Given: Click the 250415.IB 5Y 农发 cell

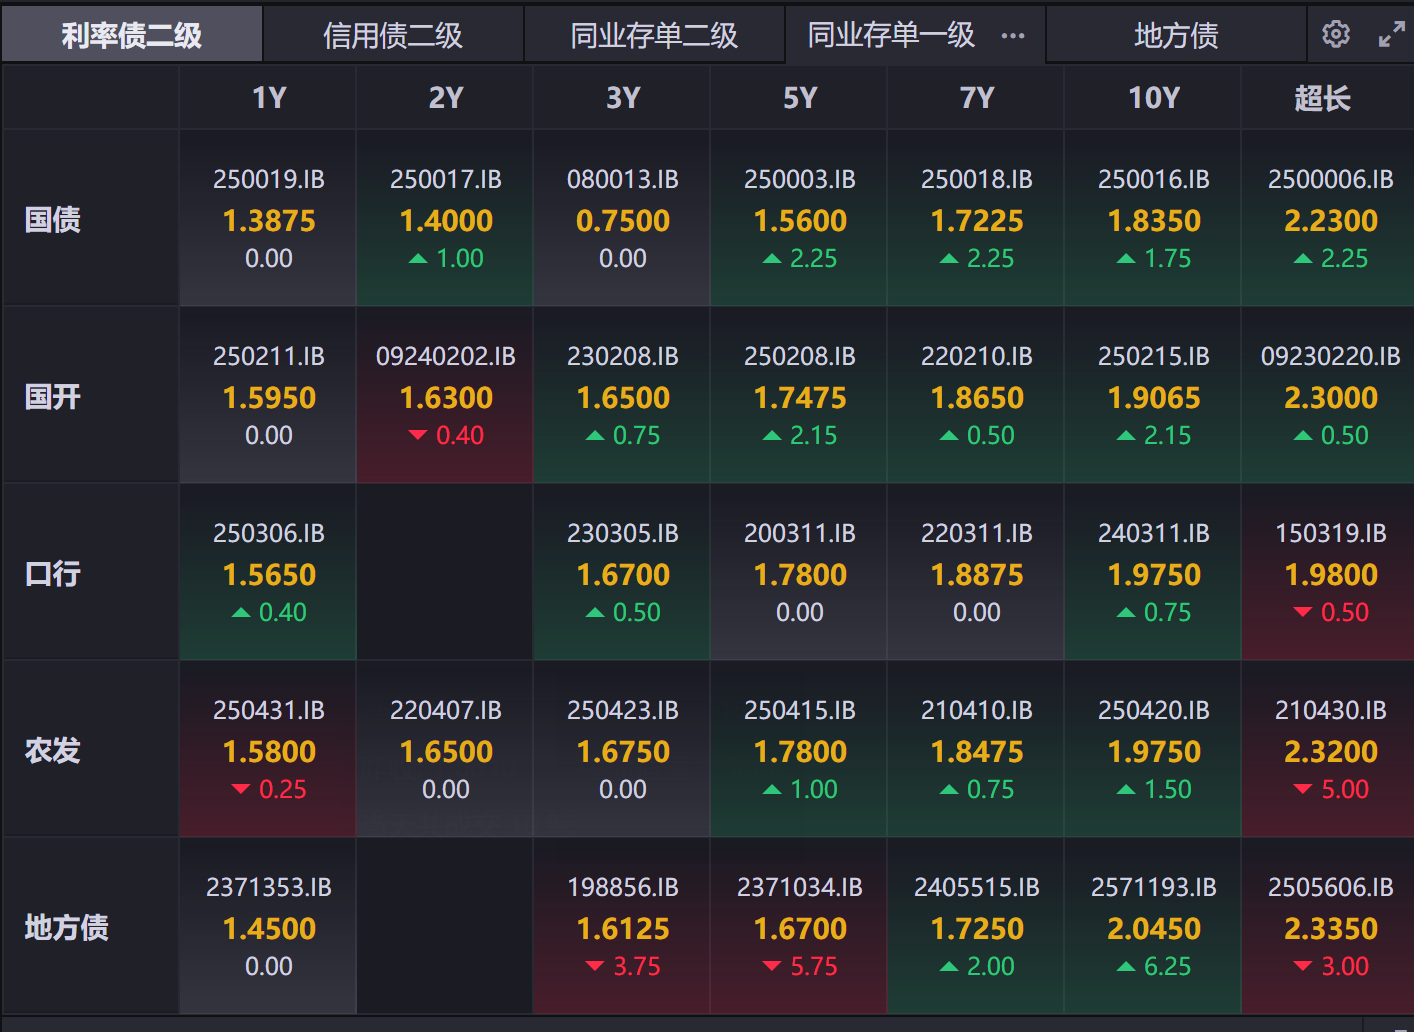Looking at the screenshot, I should coord(799,750).
